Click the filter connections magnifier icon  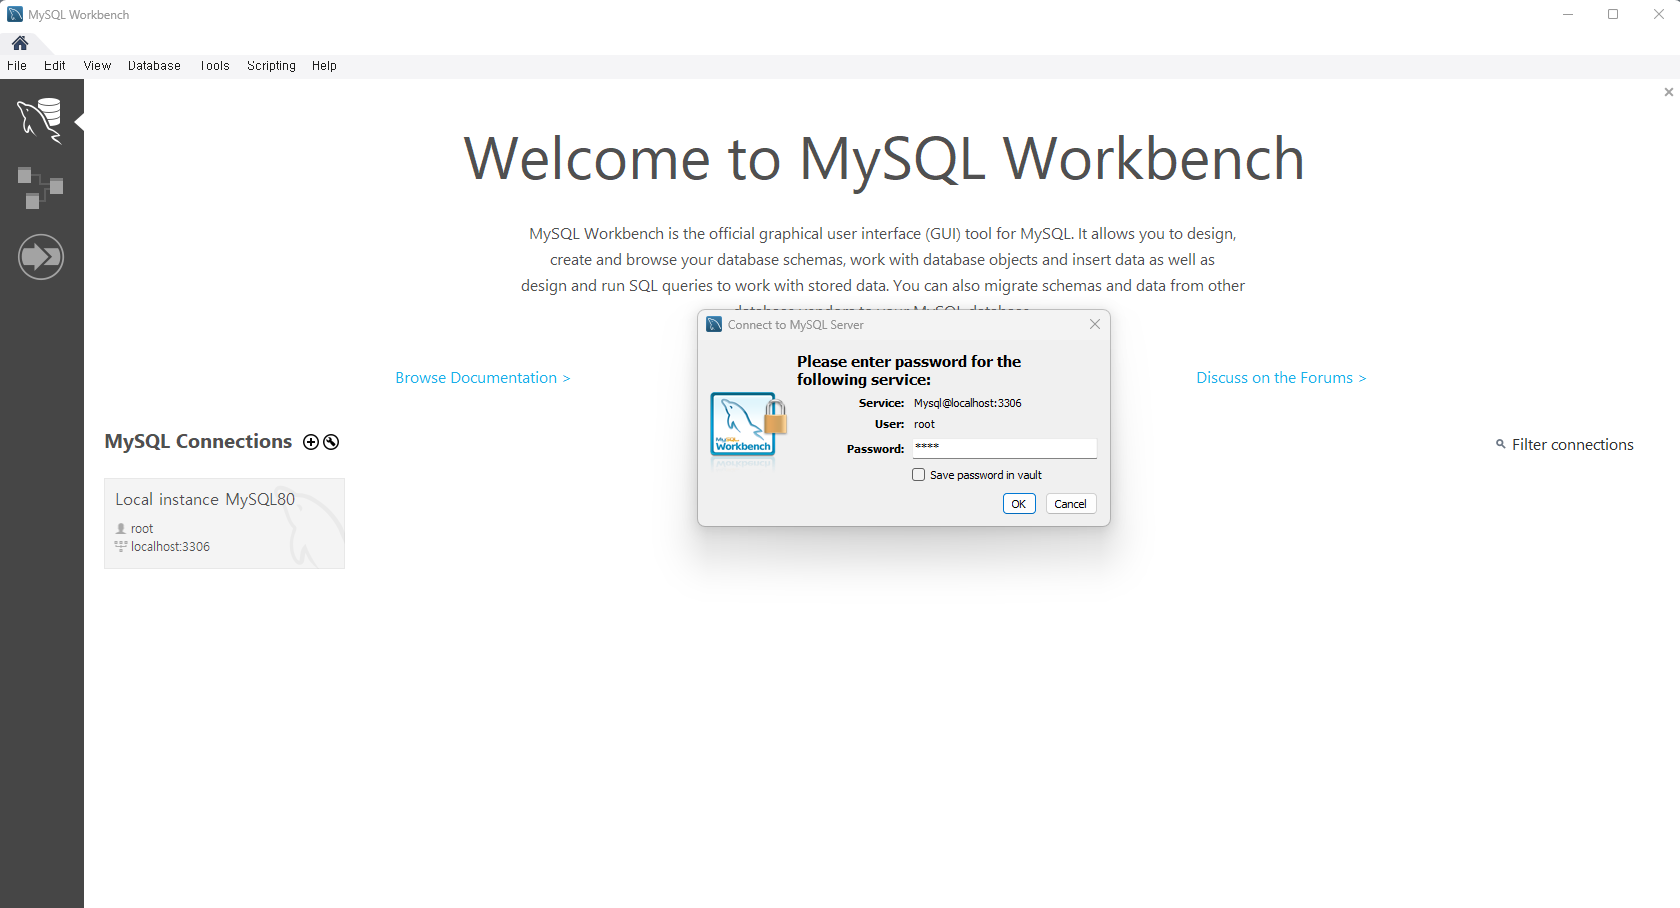tap(1500, 444)
